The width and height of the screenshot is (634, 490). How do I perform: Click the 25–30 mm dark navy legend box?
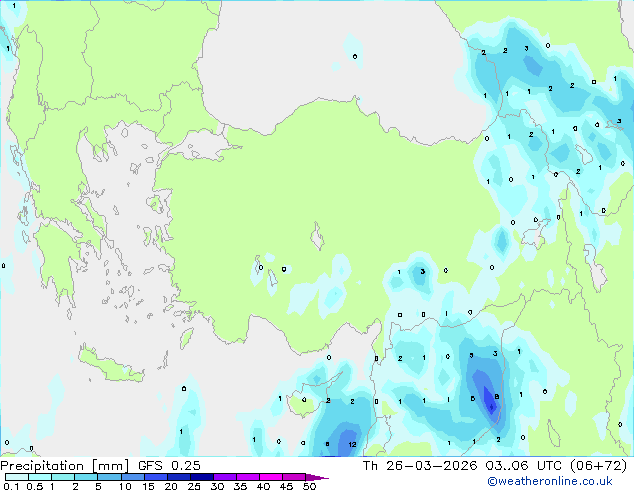(x=202, y=477)
